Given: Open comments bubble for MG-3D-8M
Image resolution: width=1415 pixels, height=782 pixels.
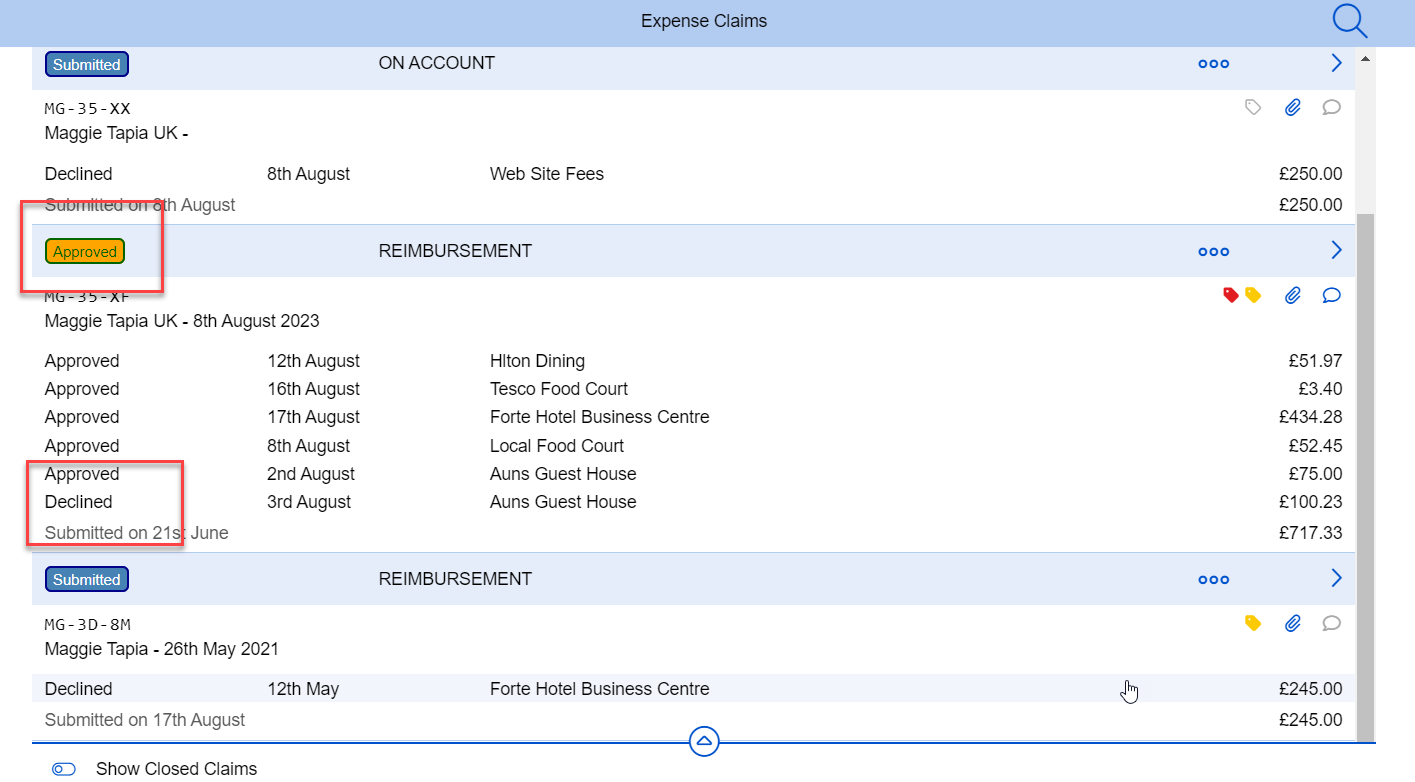Looking at the screenshot, I should 1331,623.
